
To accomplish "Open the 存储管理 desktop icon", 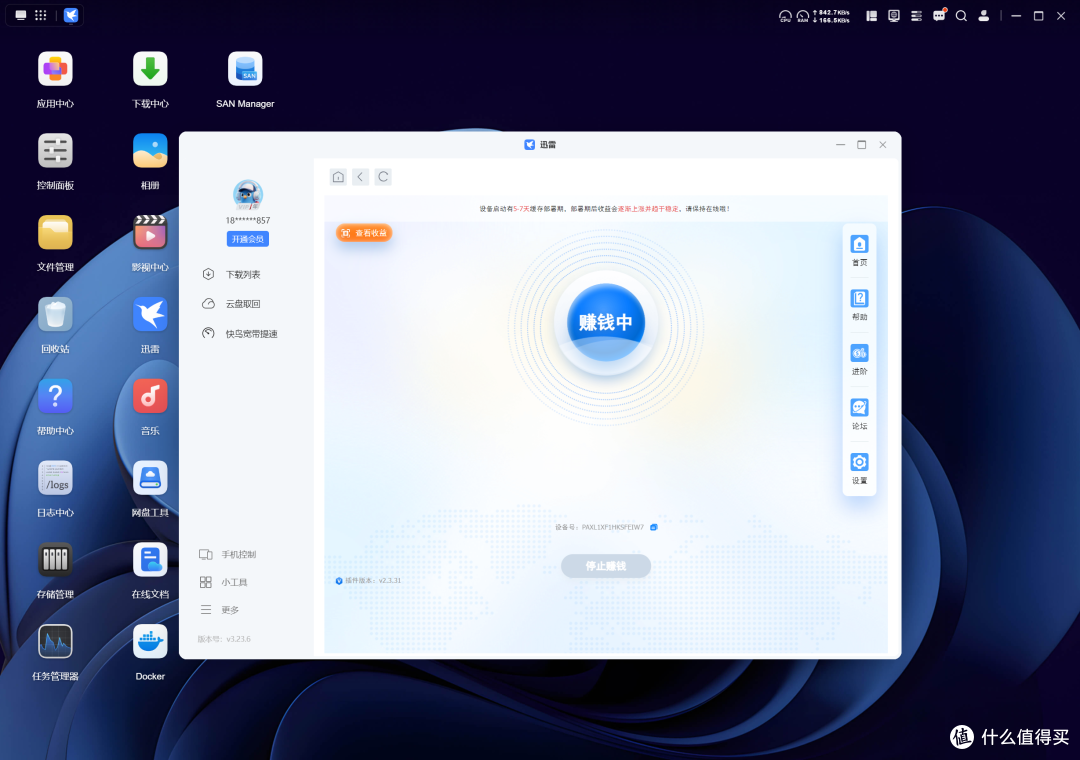I will (55, 560).
